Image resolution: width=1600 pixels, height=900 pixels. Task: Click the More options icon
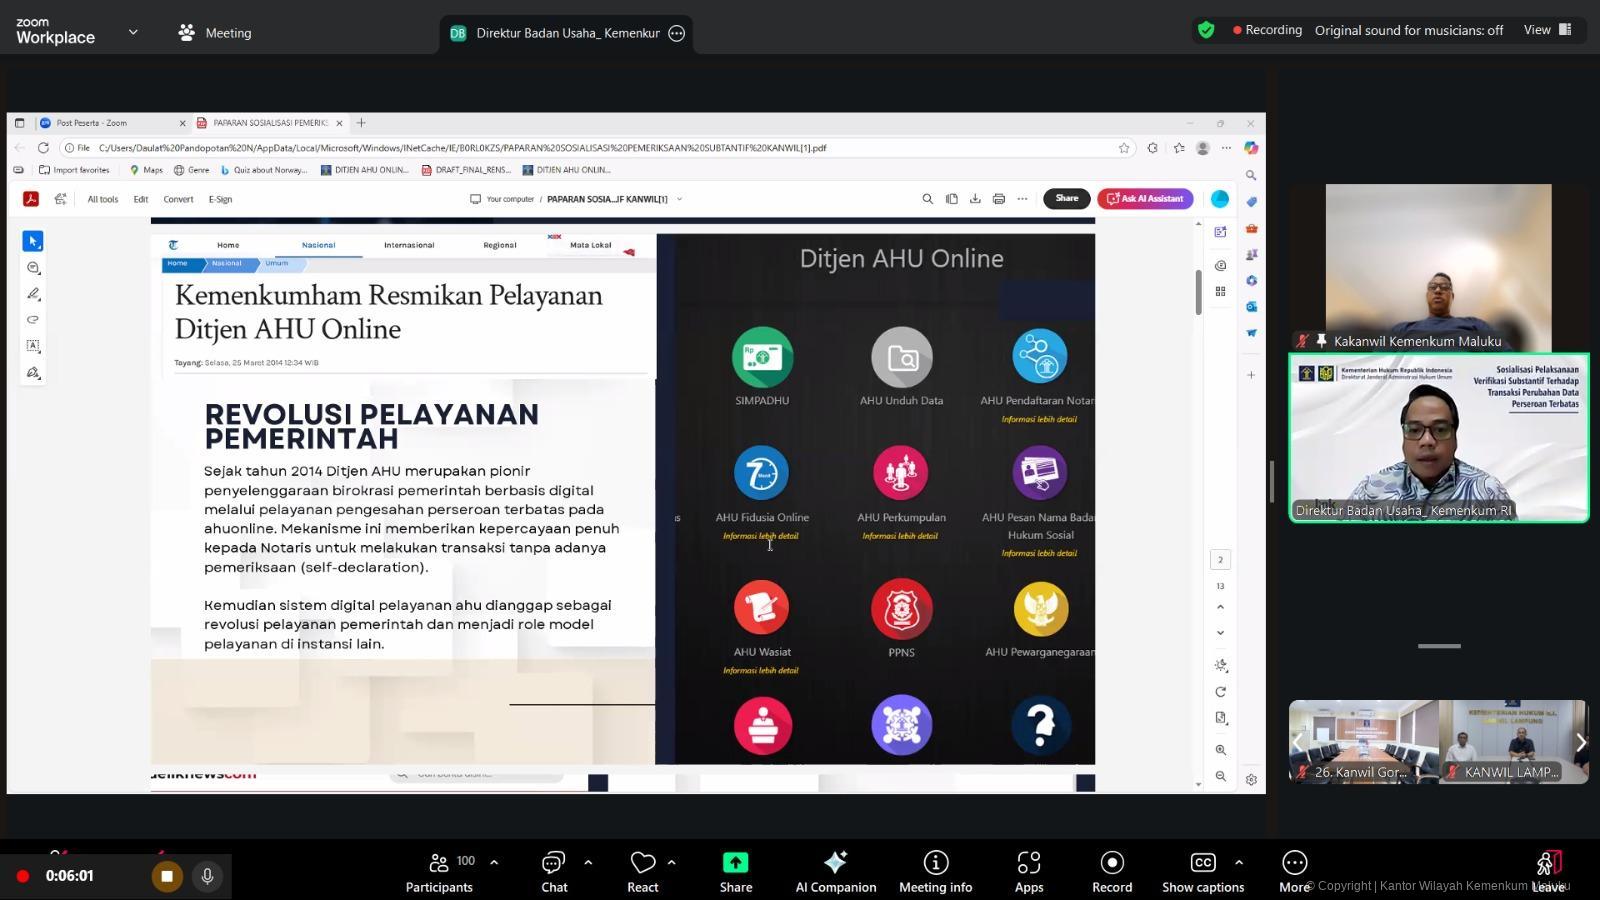click(x=1294, y=871)
